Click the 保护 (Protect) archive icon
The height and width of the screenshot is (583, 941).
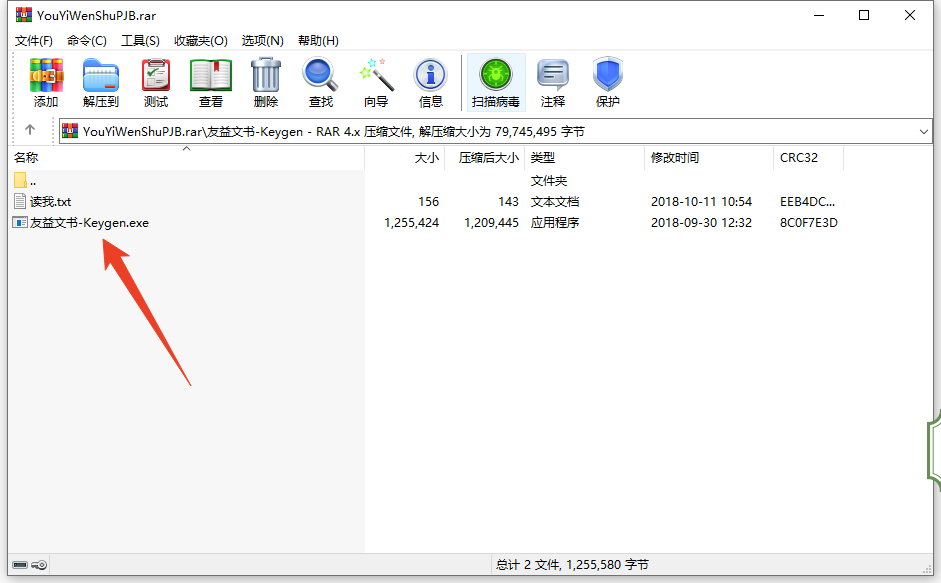607,82
